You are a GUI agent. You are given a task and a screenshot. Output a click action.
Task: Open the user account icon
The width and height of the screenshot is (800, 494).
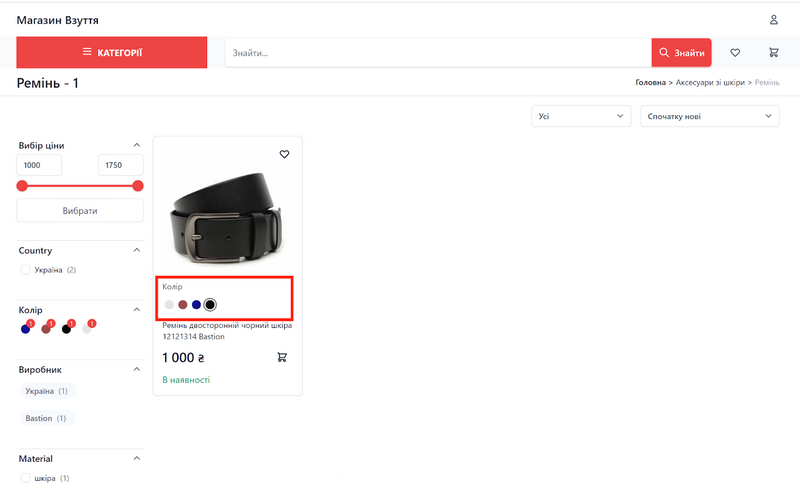point(773,20)
